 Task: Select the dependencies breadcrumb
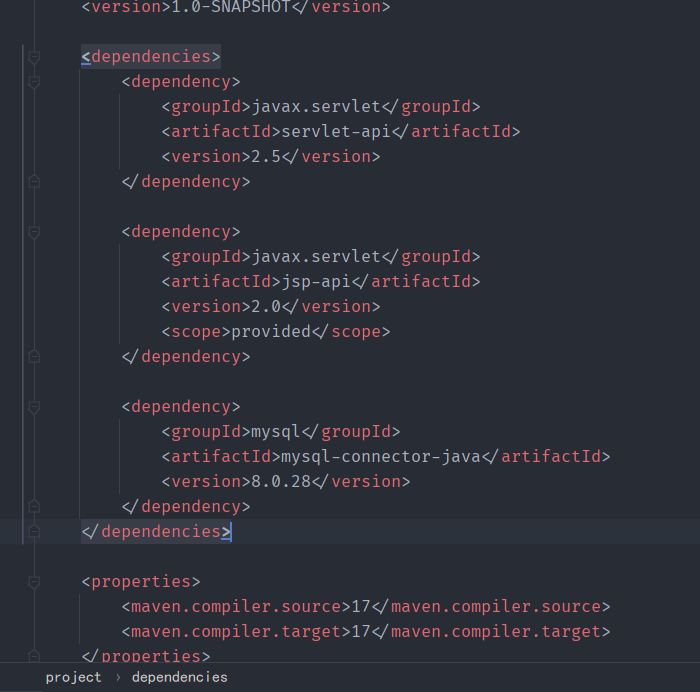pyautogui.click(x=179, y=677)
